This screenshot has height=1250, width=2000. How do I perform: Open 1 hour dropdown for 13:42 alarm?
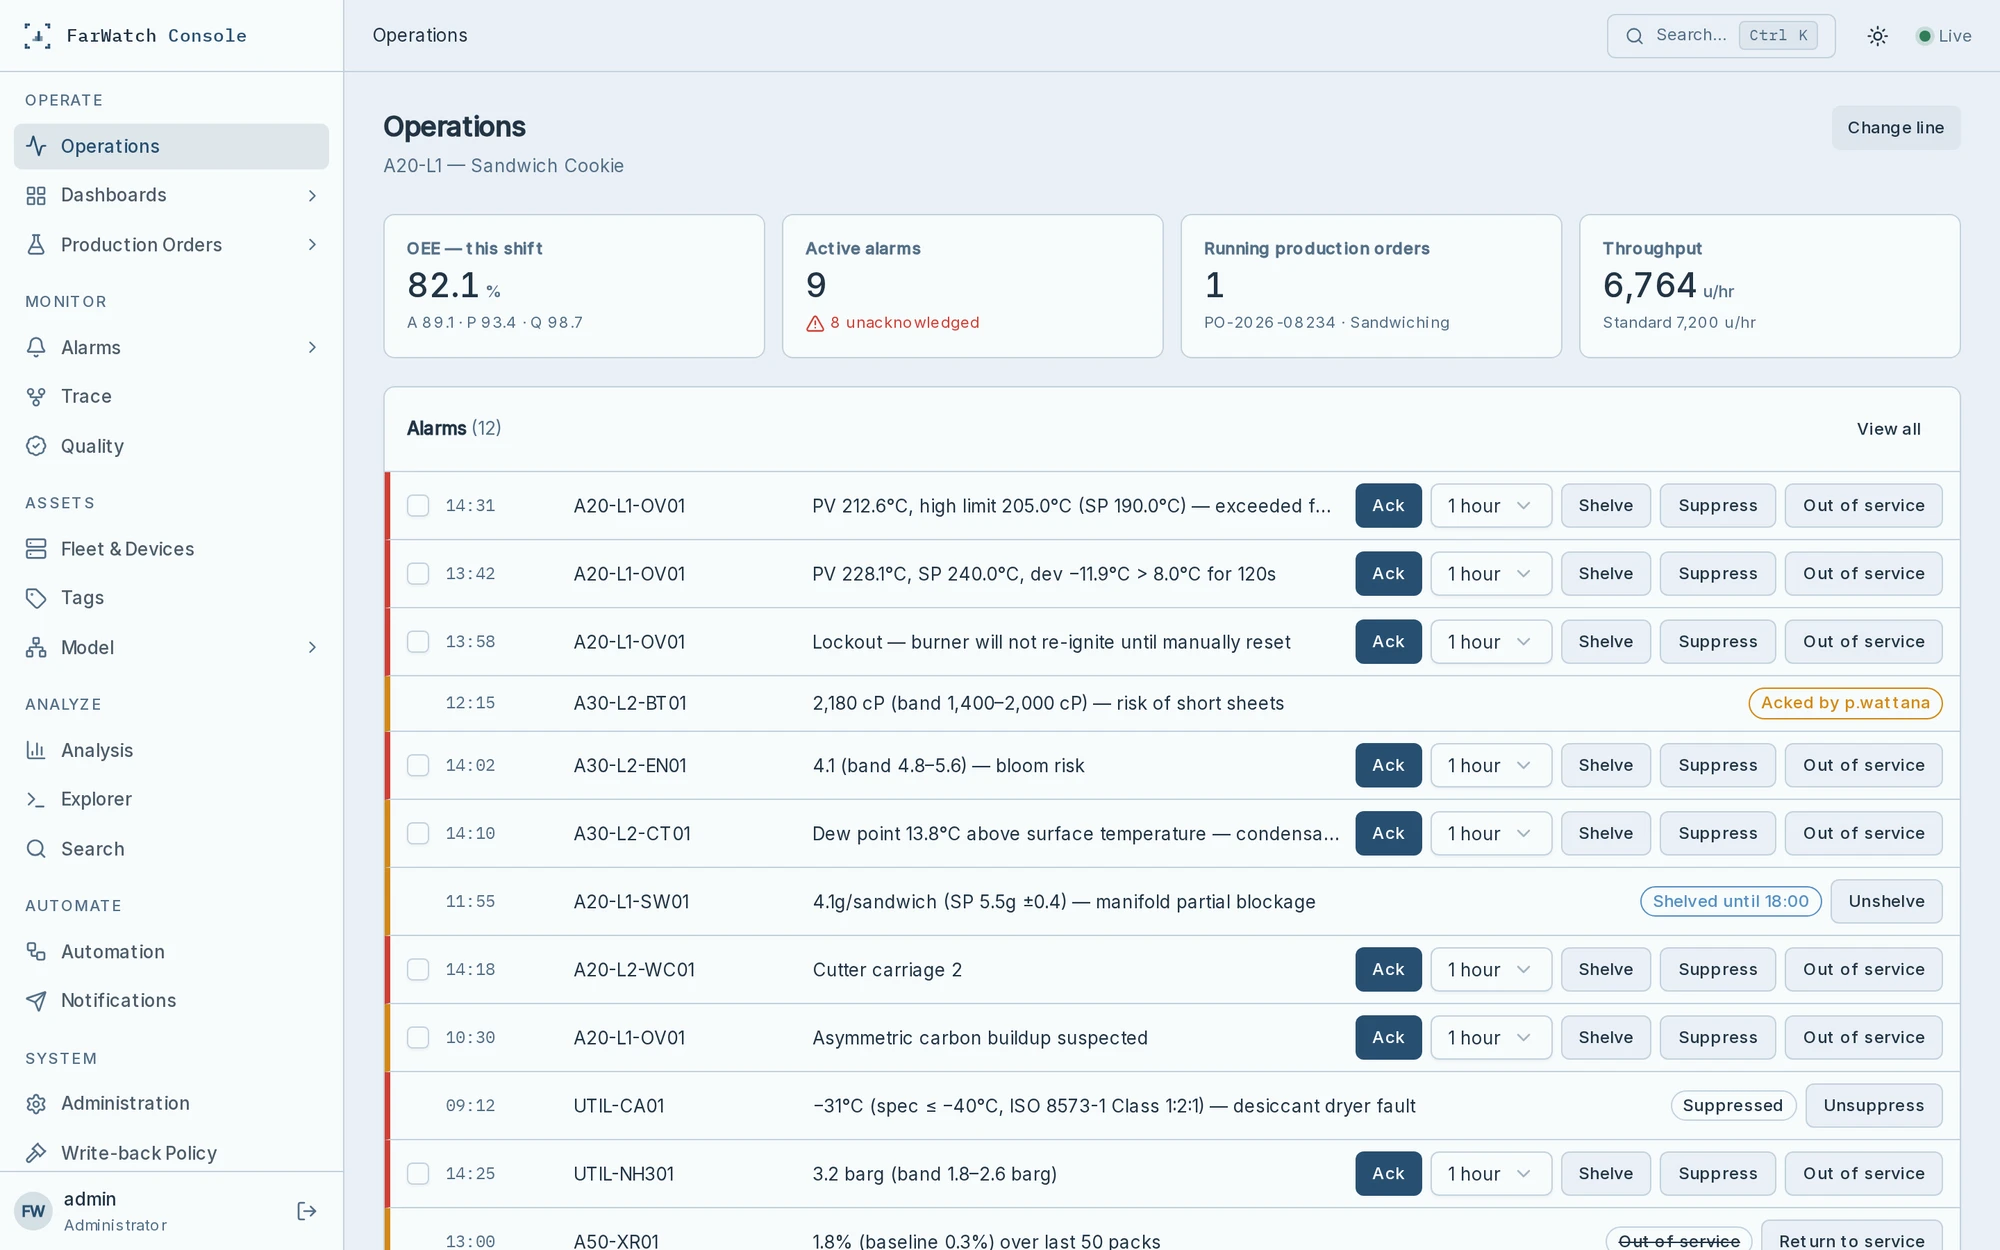1491,574
